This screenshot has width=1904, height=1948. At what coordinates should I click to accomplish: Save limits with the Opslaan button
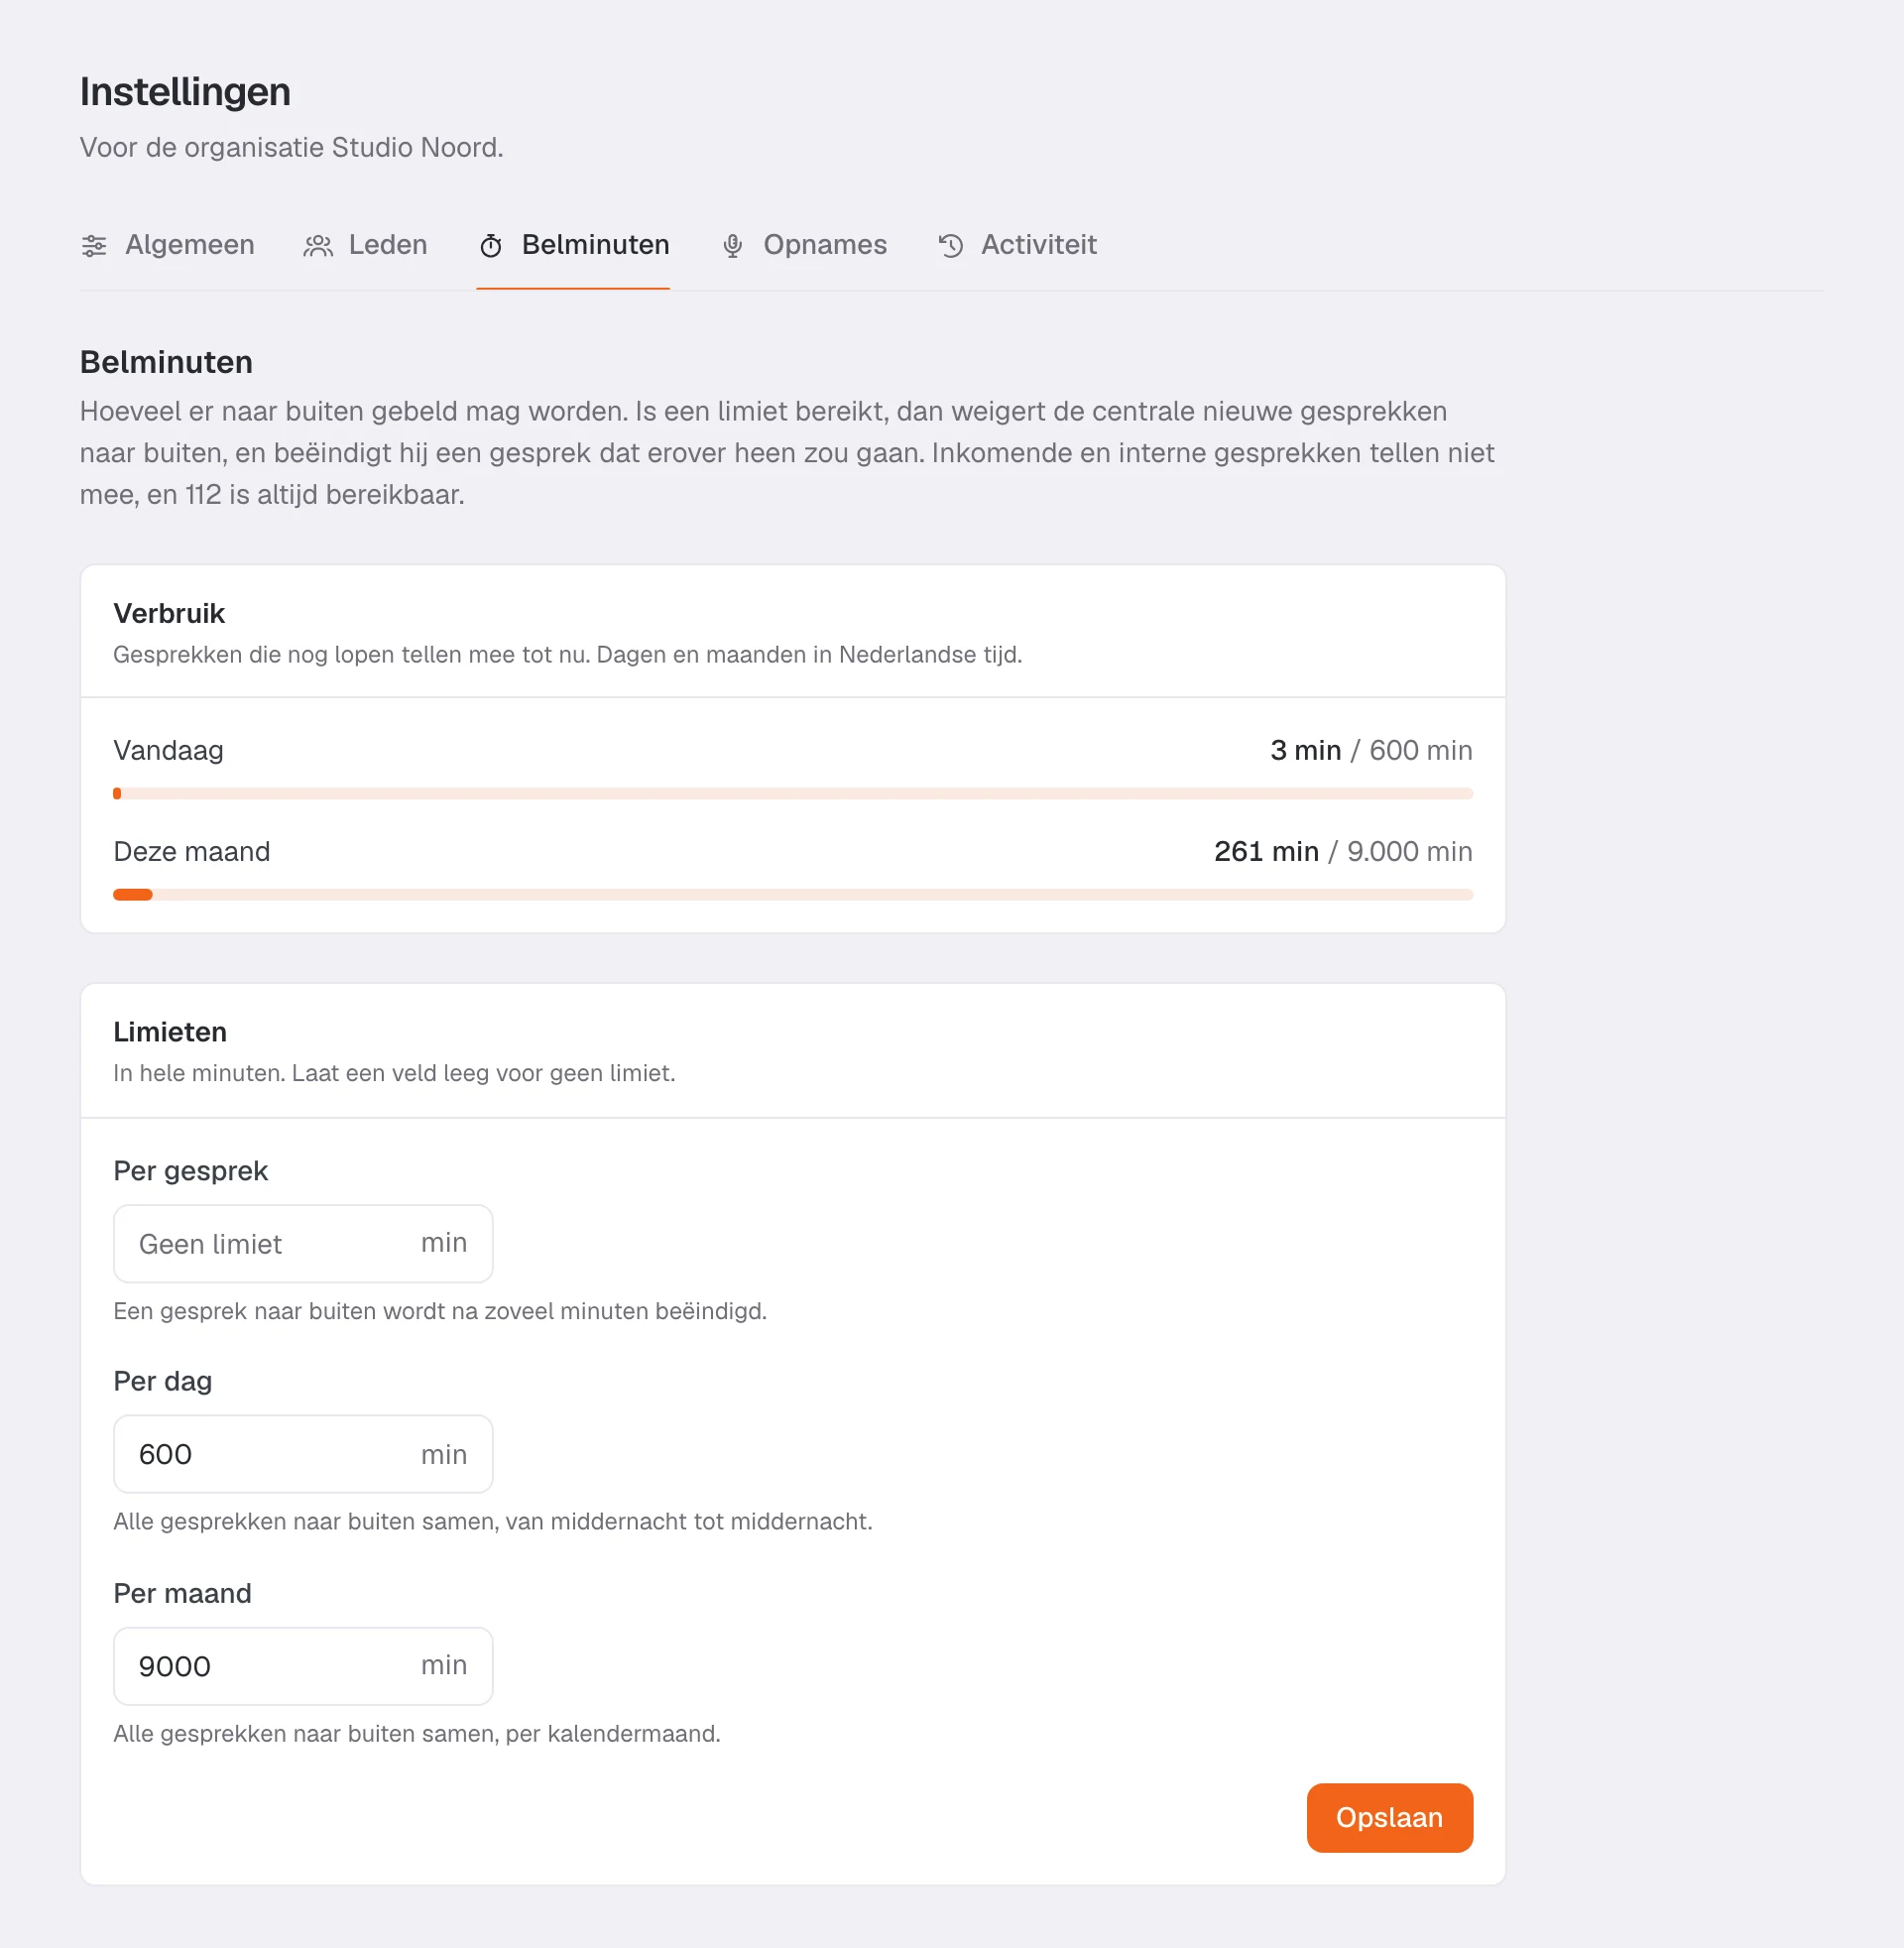click(1389, 1817)
